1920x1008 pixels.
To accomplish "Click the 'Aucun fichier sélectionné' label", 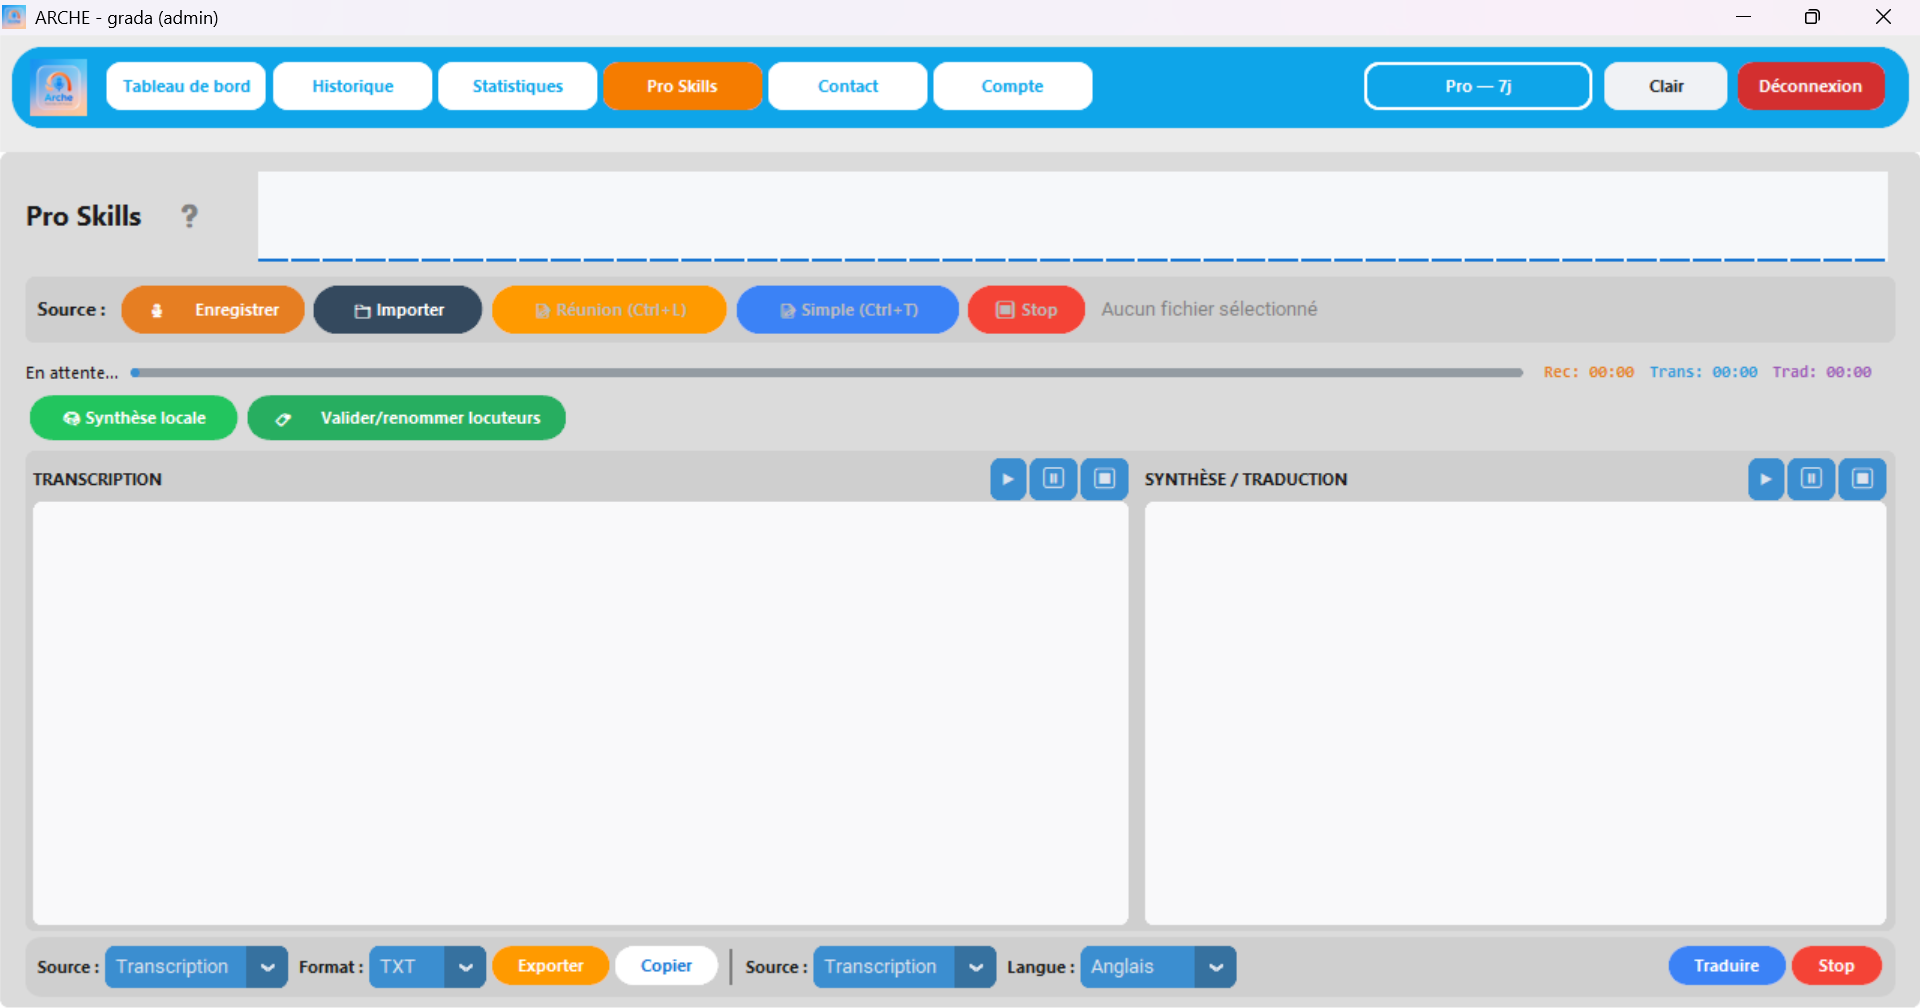I will [1209, 310].
